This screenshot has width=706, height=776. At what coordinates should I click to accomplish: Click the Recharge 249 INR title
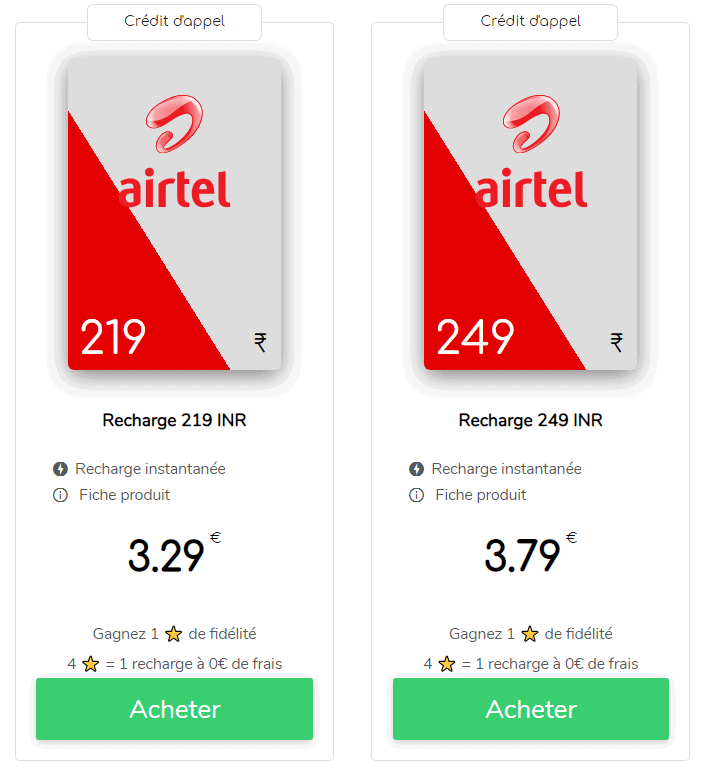(x=530, y=420)
